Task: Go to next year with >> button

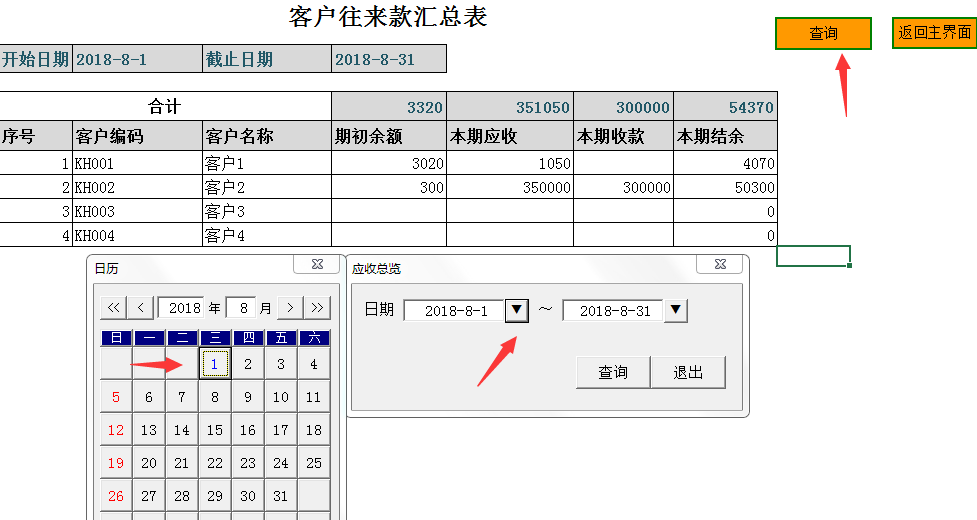Action: coord(317,308)
